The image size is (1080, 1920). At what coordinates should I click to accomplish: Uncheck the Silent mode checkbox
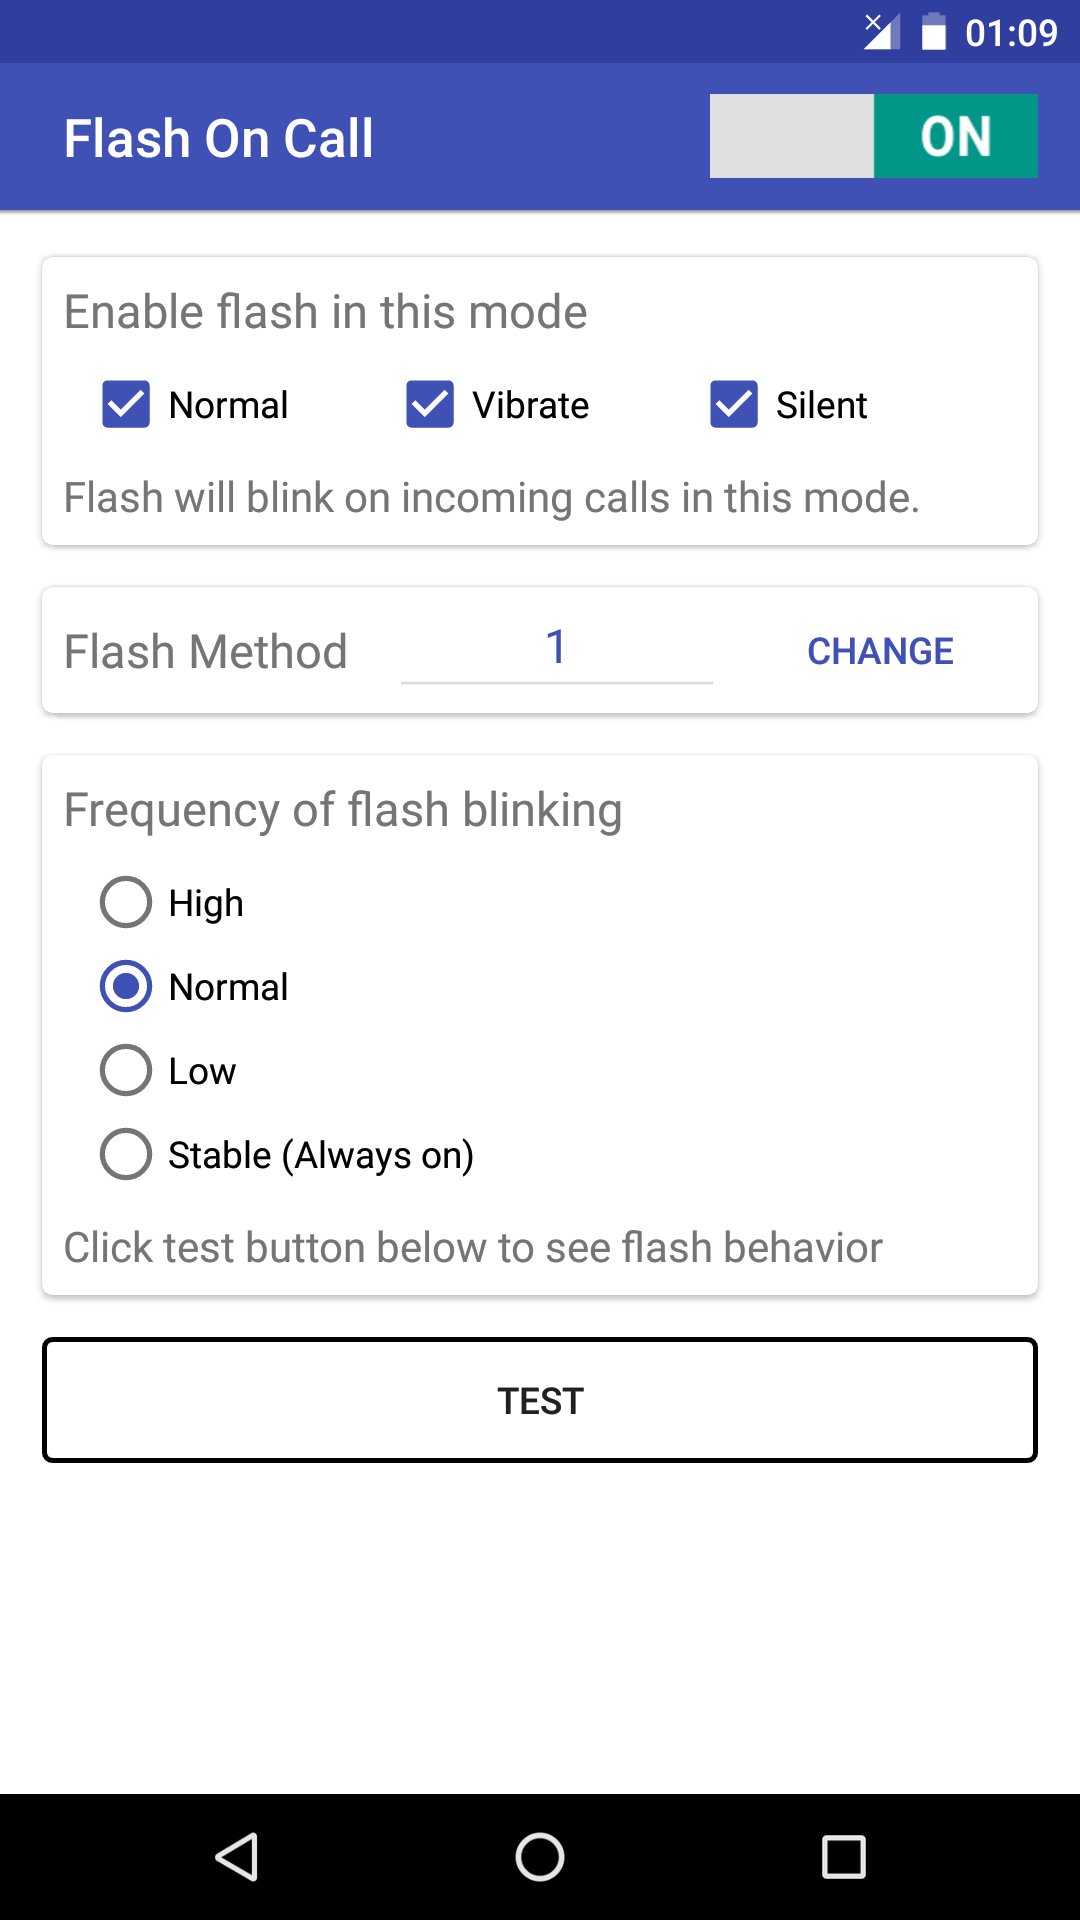[734, 405]
